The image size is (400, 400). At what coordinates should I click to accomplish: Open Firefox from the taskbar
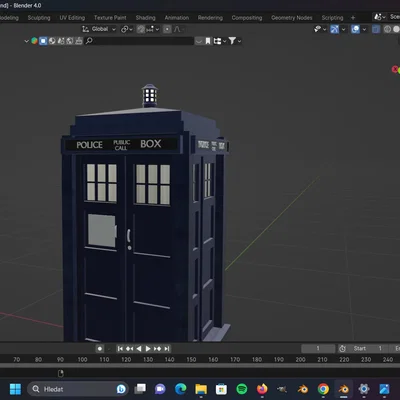262,389
